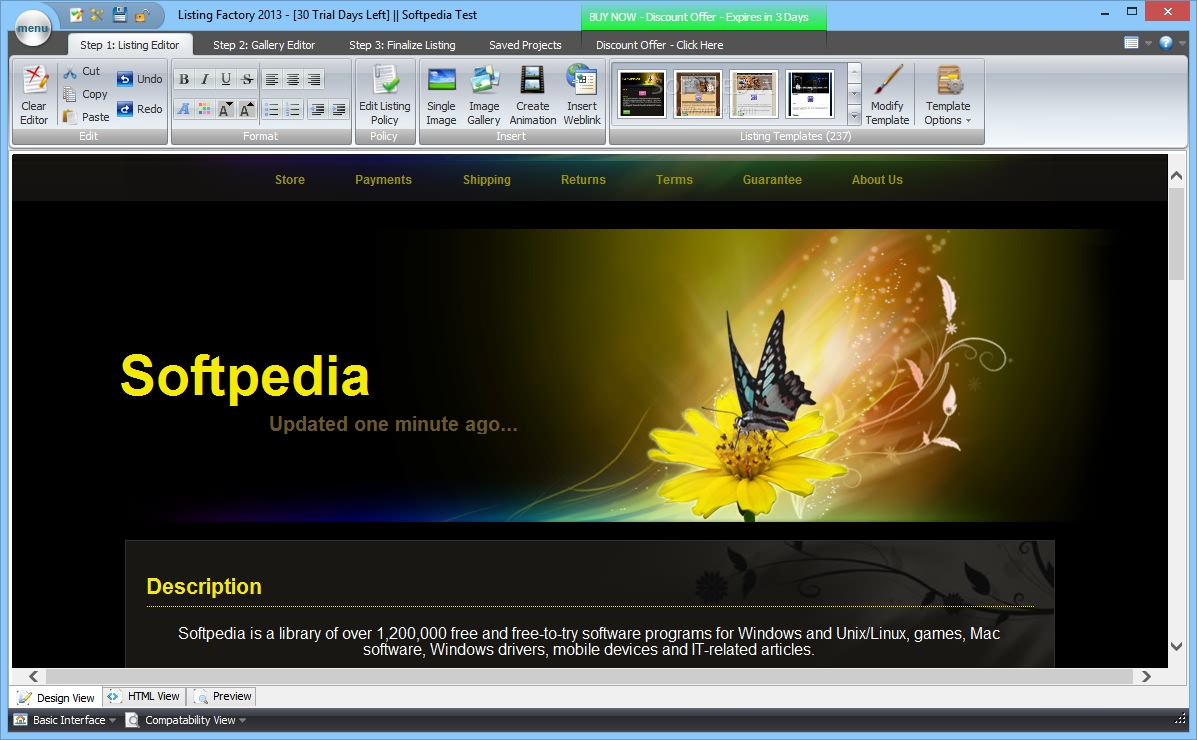Screen dimensions: 1197x740
Task: Cut the selection with scissors icon
Action: [x=82, y=71]
